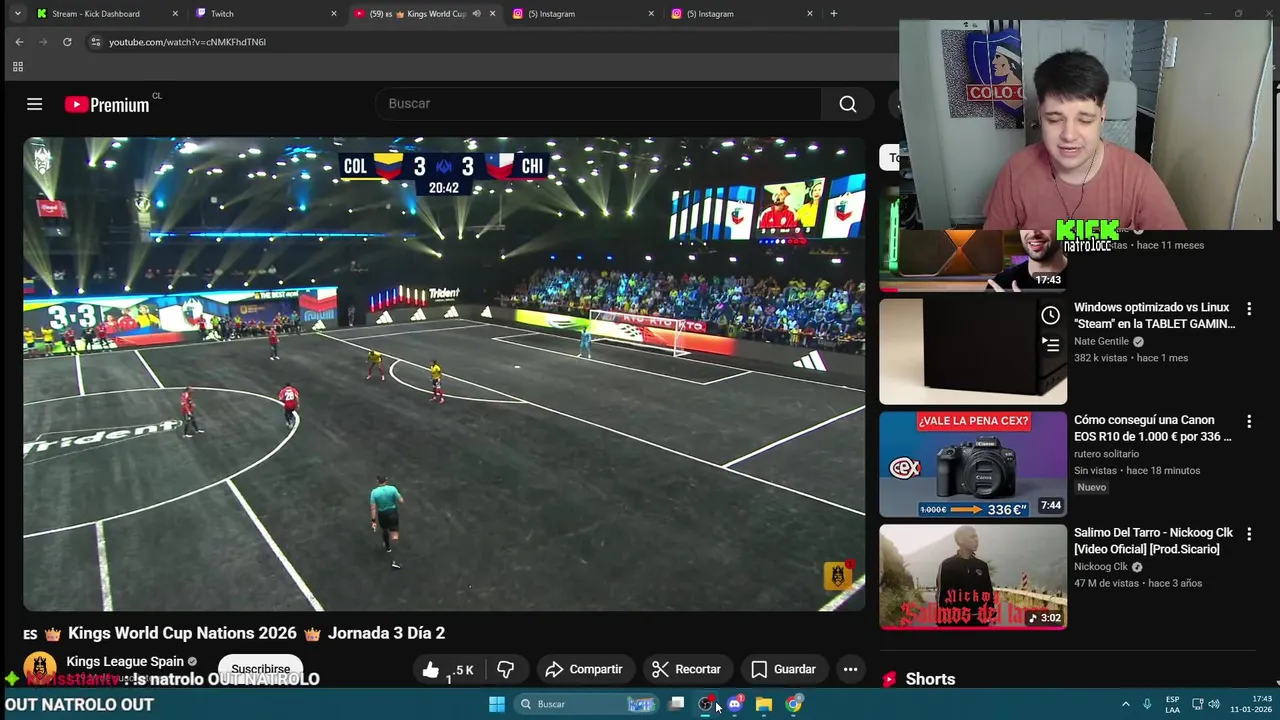Open Nickoog Clk channel link
This screenshot has height=720, width=1280.
pos(1100,567)
